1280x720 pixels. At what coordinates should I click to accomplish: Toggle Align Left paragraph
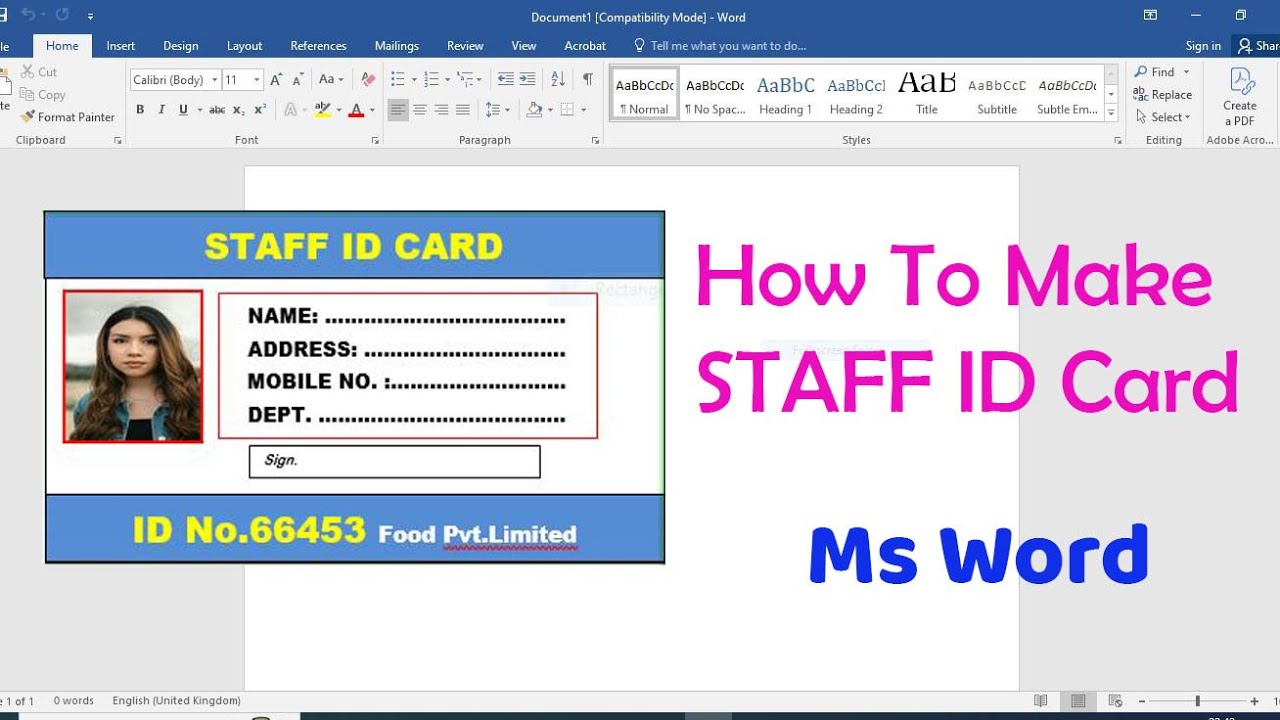[x=398, y=110]
